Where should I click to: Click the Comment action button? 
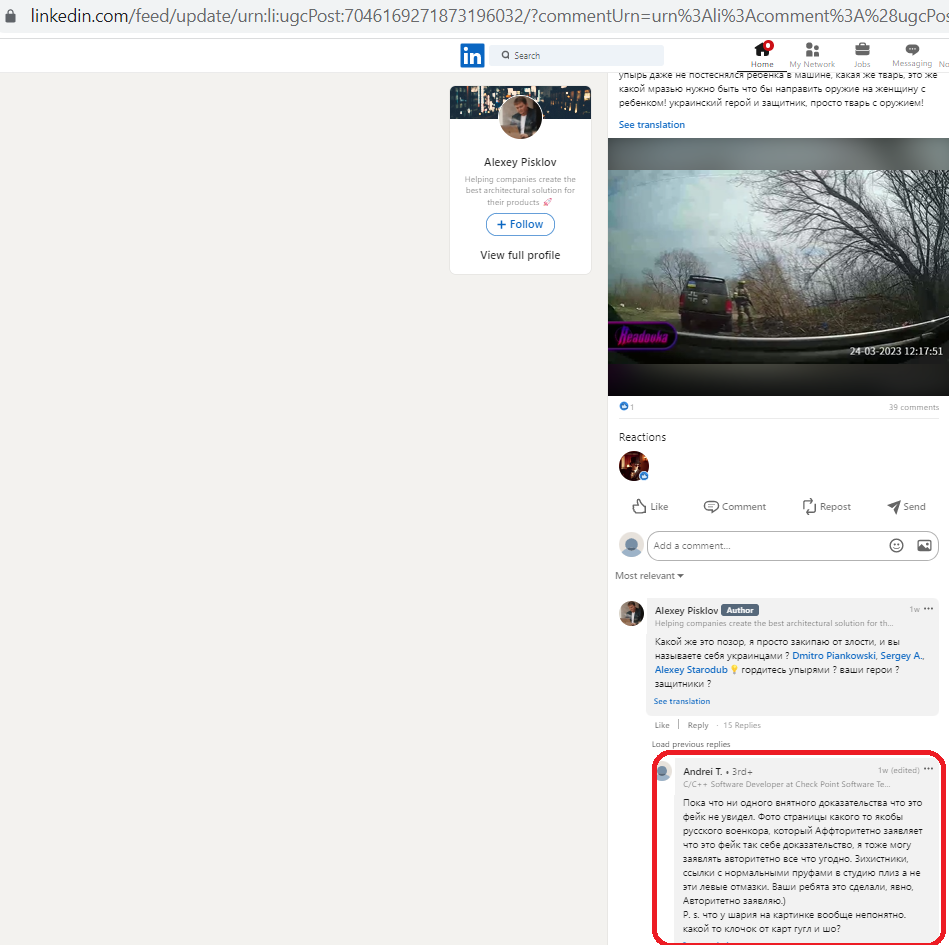coord(735,506)
